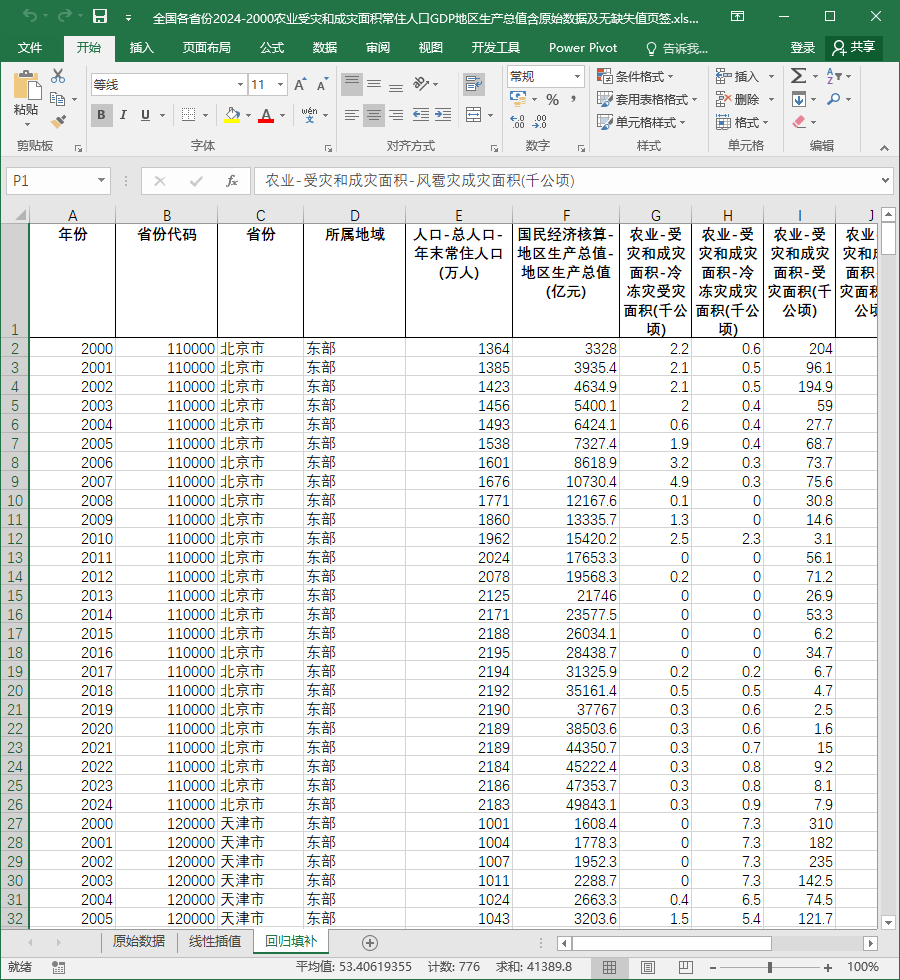
Task: Click the 共享 share button
Action: coord(854,48)
